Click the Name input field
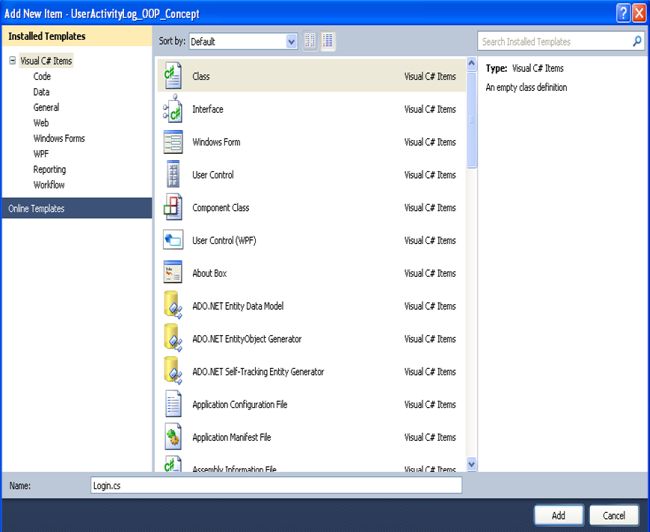650x532 pixels. click(276, 485)
